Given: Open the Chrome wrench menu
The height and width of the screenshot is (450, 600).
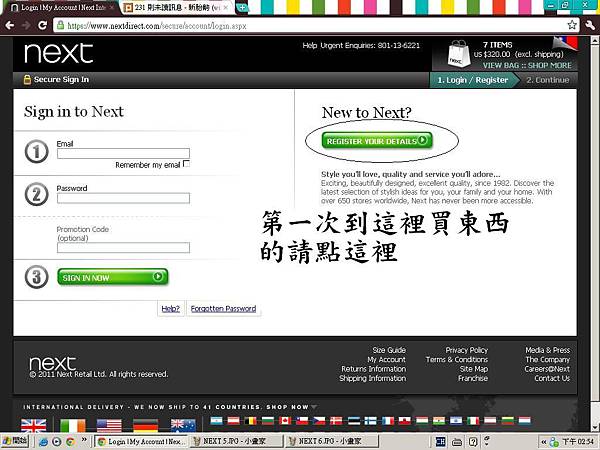Looking at the screenshot, I should (x=590, y=26).
